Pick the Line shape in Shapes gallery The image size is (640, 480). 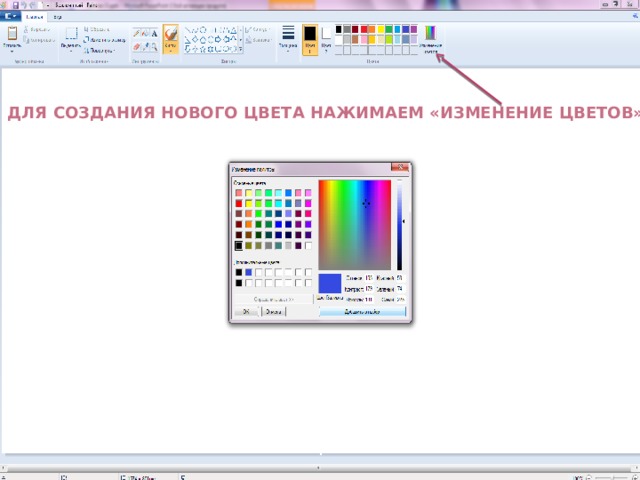(x=188, y=30)
